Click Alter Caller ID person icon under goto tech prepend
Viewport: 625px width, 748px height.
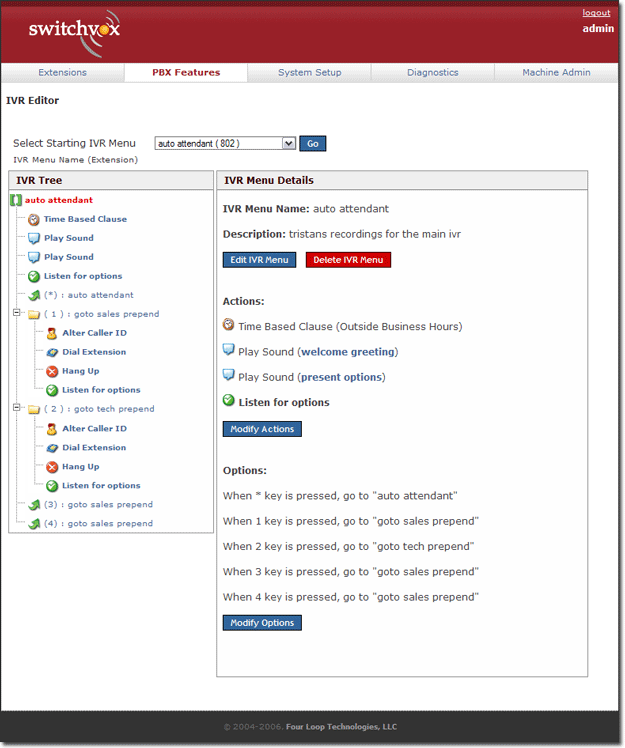point(52,429)
